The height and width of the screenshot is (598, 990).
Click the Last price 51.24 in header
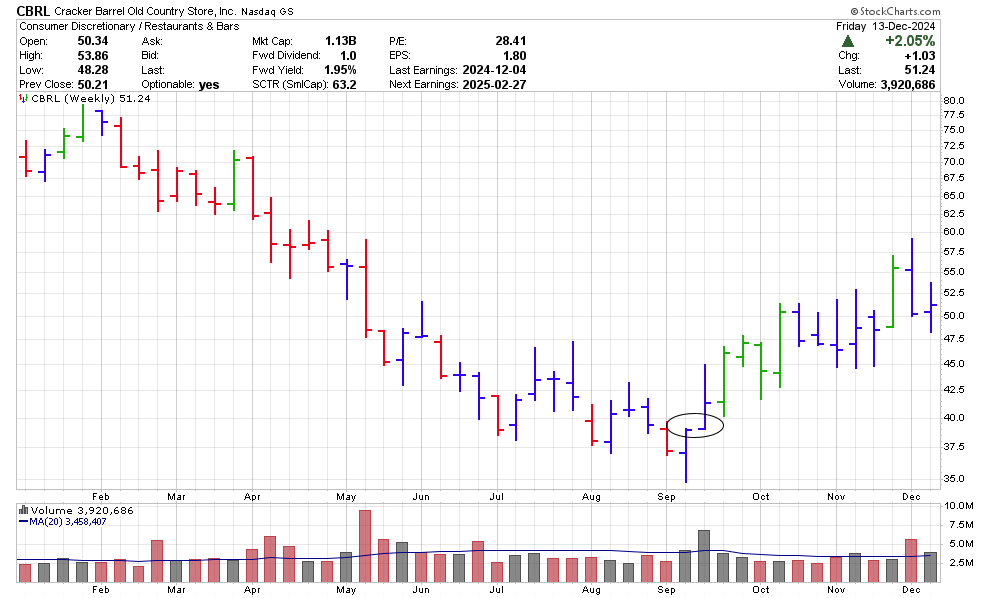(x=920, y=70)
